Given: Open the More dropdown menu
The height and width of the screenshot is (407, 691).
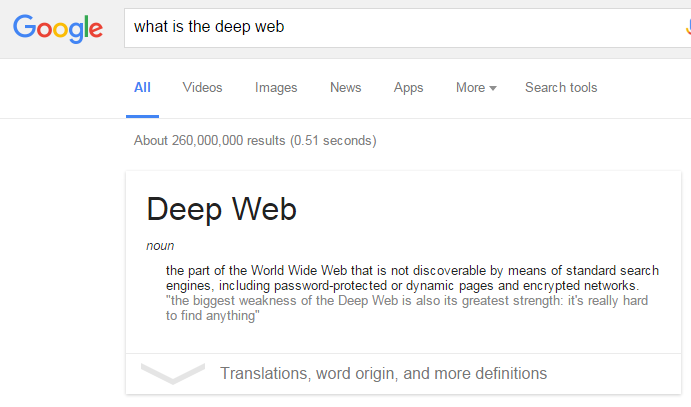Looking at the screenshot, I should click(x=476, y=88).
